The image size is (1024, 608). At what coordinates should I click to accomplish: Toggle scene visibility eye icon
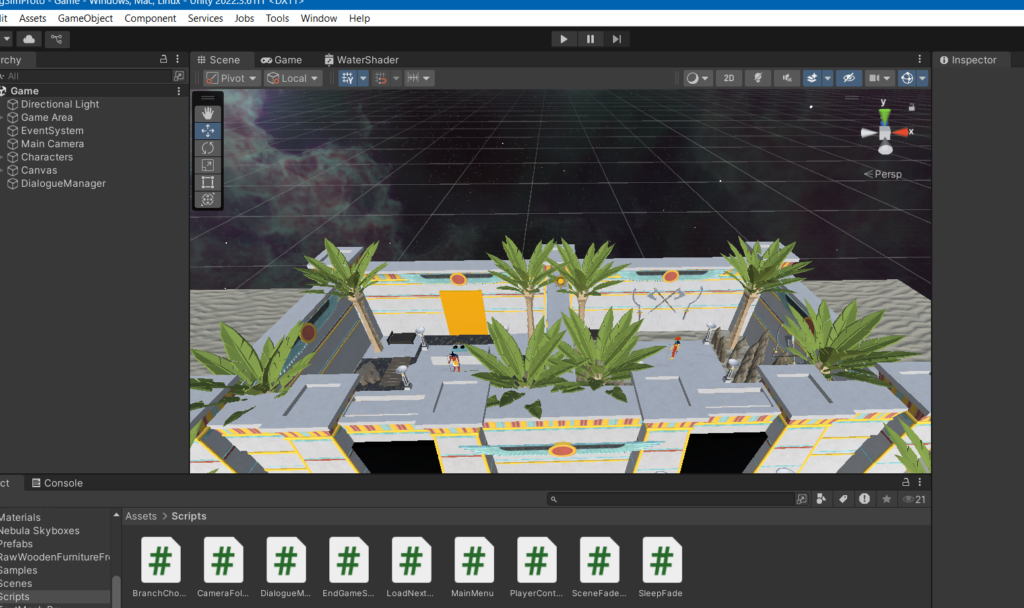point(848,78)
